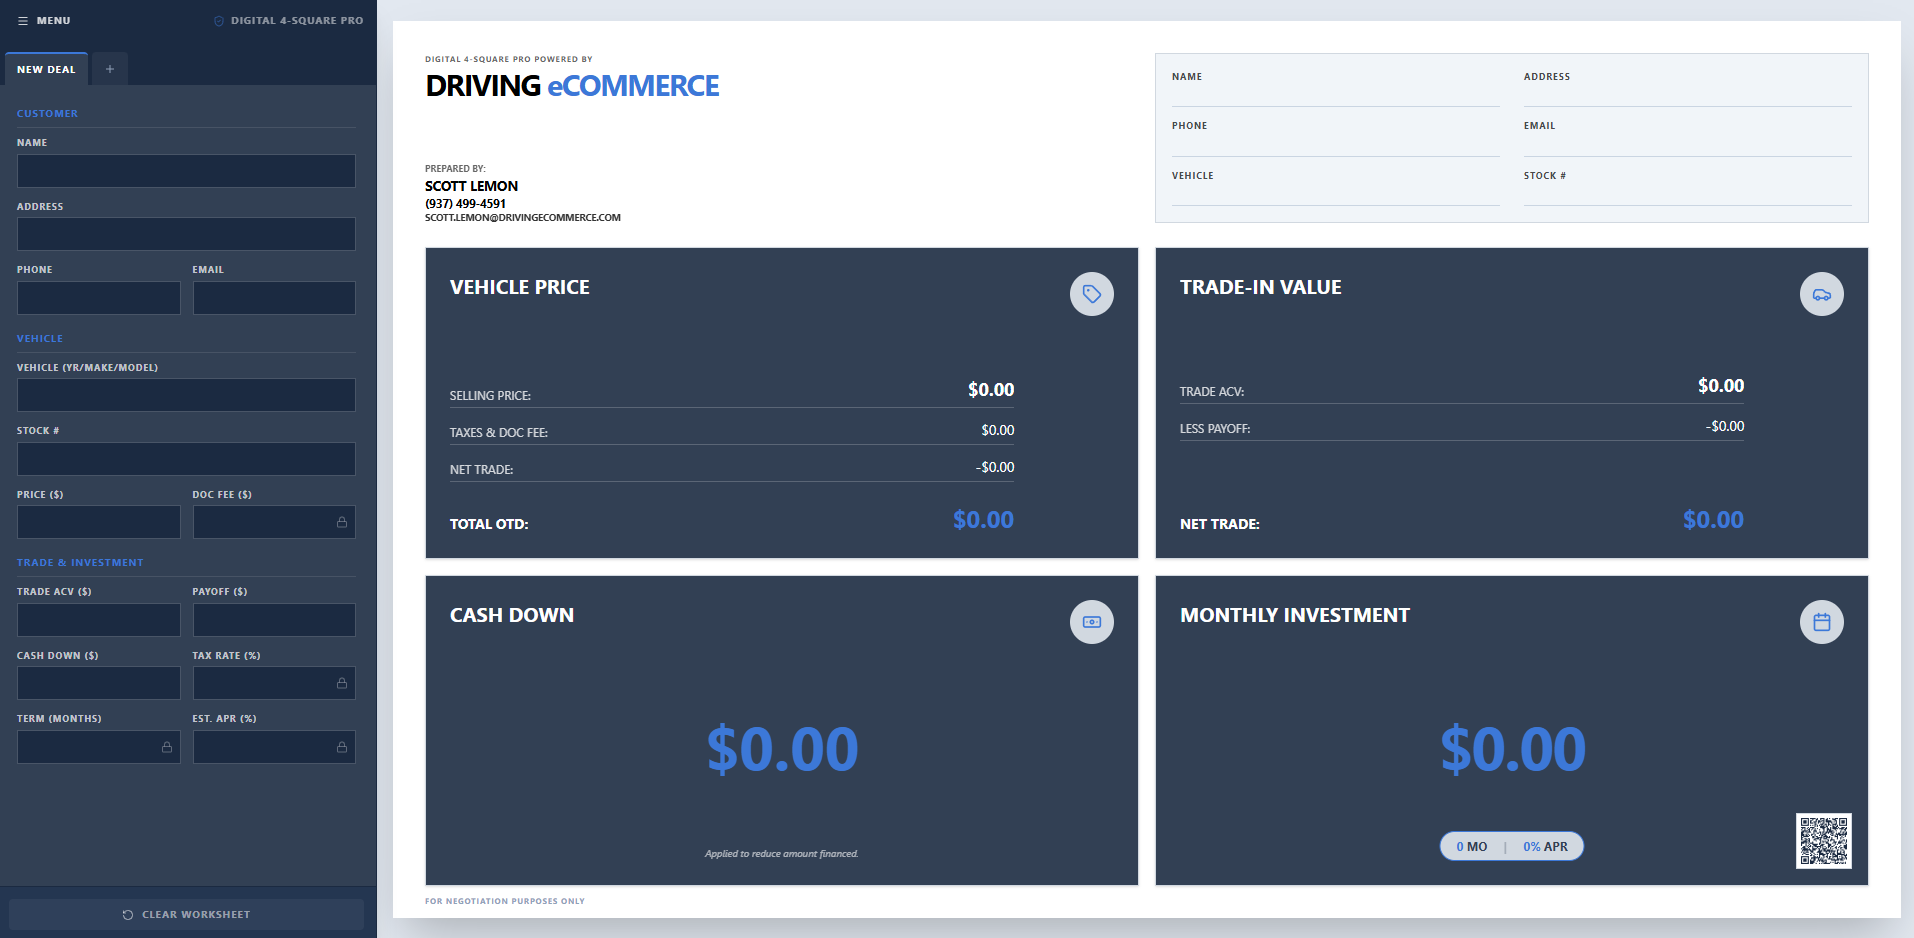Click the Payoff ($) input field

coord(274,620)
